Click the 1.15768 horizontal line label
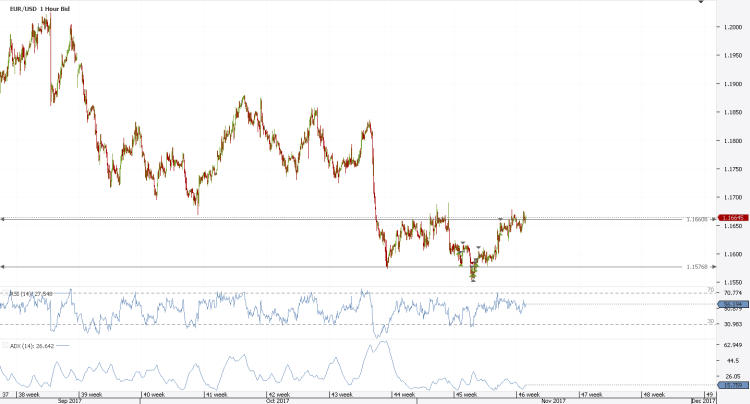The height and width of the screenshot is (404, 750). (697, 267)
